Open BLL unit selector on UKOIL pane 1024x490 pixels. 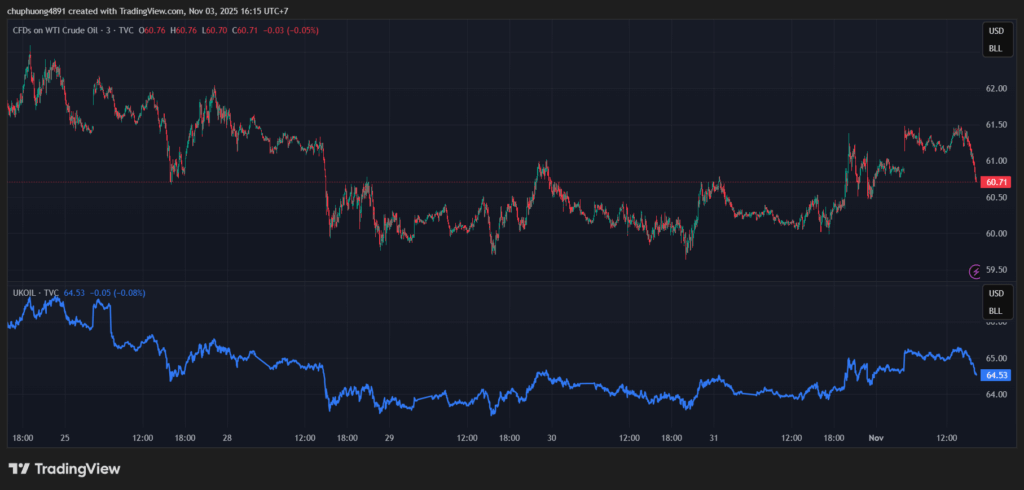995,311
